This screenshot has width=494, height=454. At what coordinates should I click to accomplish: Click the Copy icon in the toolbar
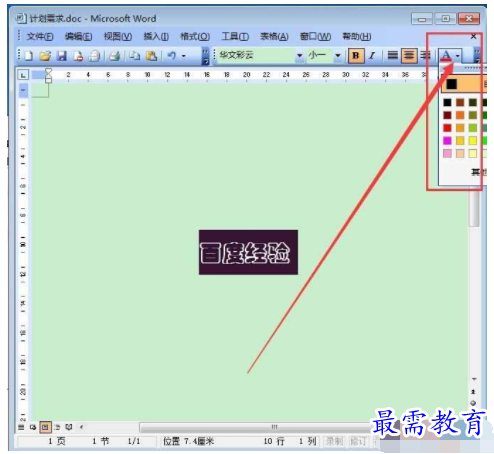(x=135, y=56)
